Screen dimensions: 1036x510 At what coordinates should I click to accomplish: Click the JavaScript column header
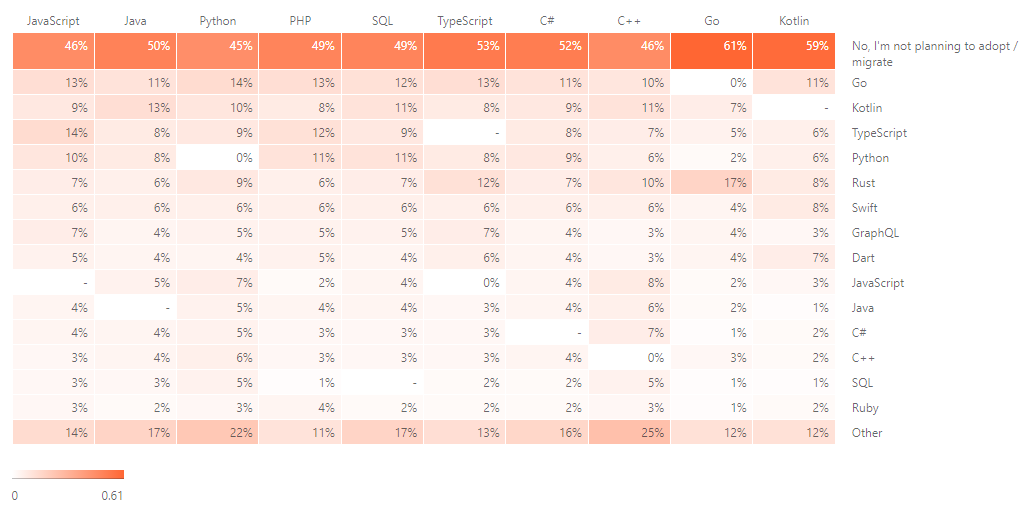pyautogui.click(x=53, y=21)
